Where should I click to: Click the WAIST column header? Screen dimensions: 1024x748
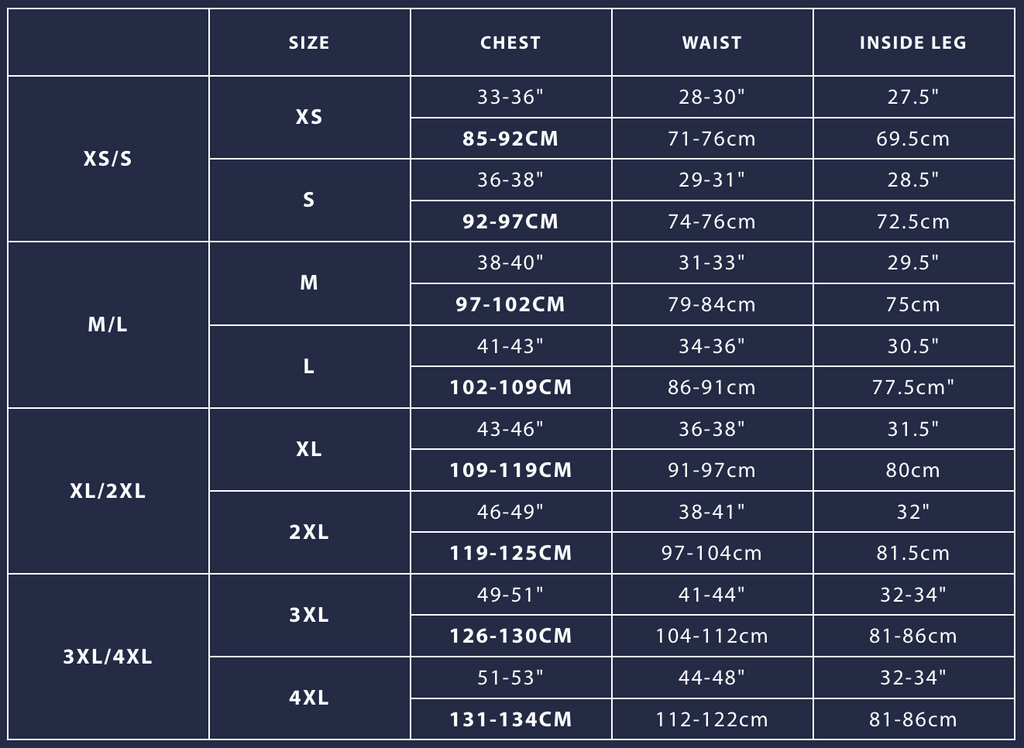click(x=712, y=42)
